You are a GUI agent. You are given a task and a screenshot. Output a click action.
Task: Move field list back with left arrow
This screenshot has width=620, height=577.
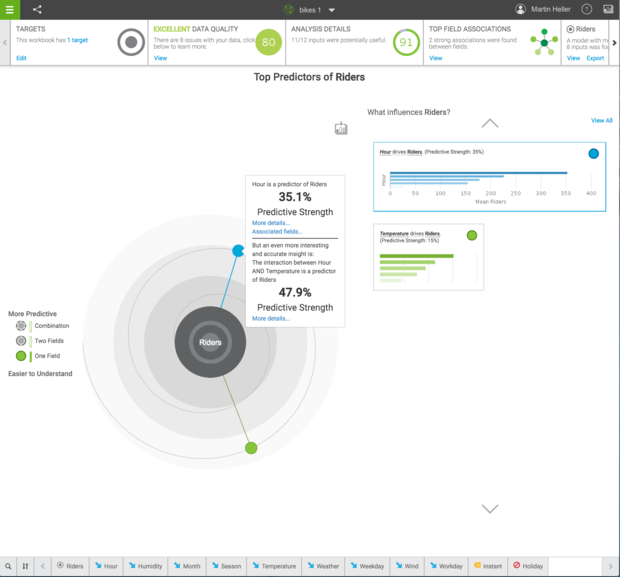click(x=43, y=566)
